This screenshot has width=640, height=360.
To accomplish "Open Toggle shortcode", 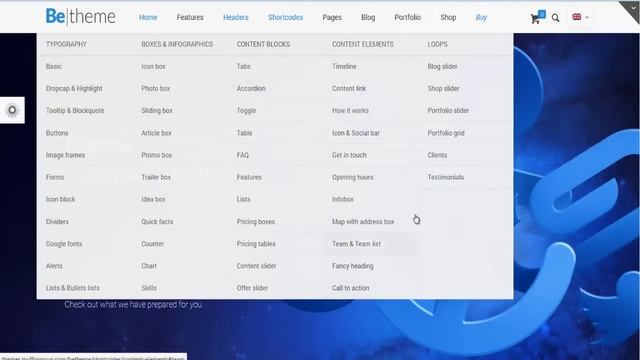I will coord(246,111).
